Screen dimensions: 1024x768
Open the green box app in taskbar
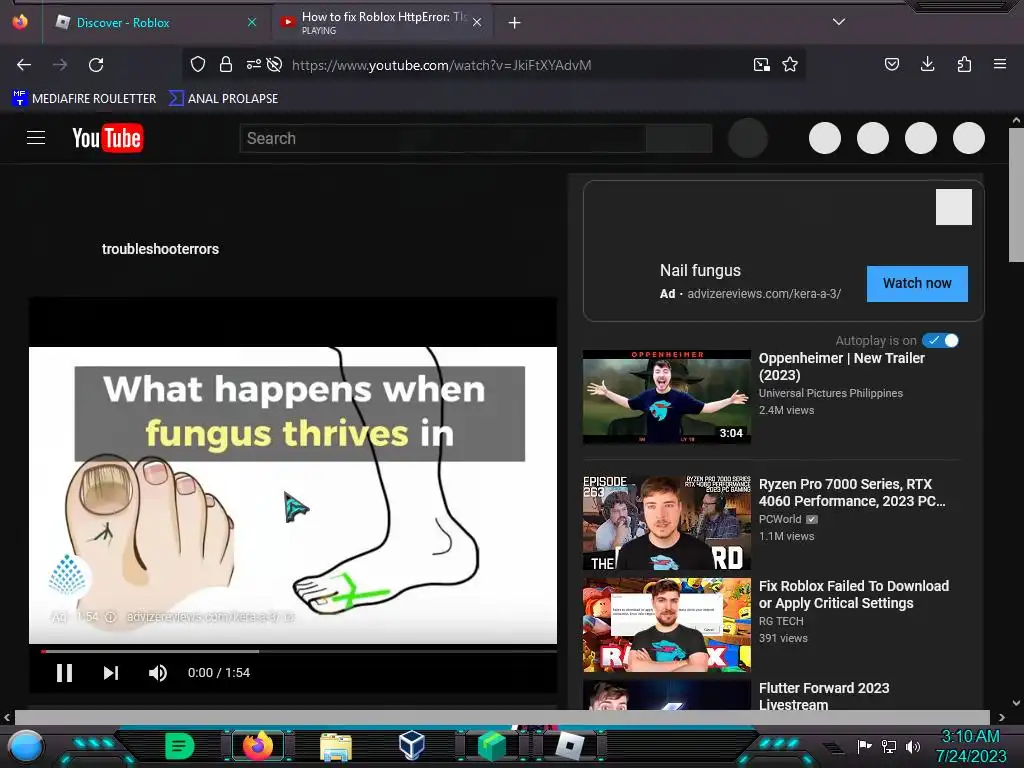tap(492, 746)
